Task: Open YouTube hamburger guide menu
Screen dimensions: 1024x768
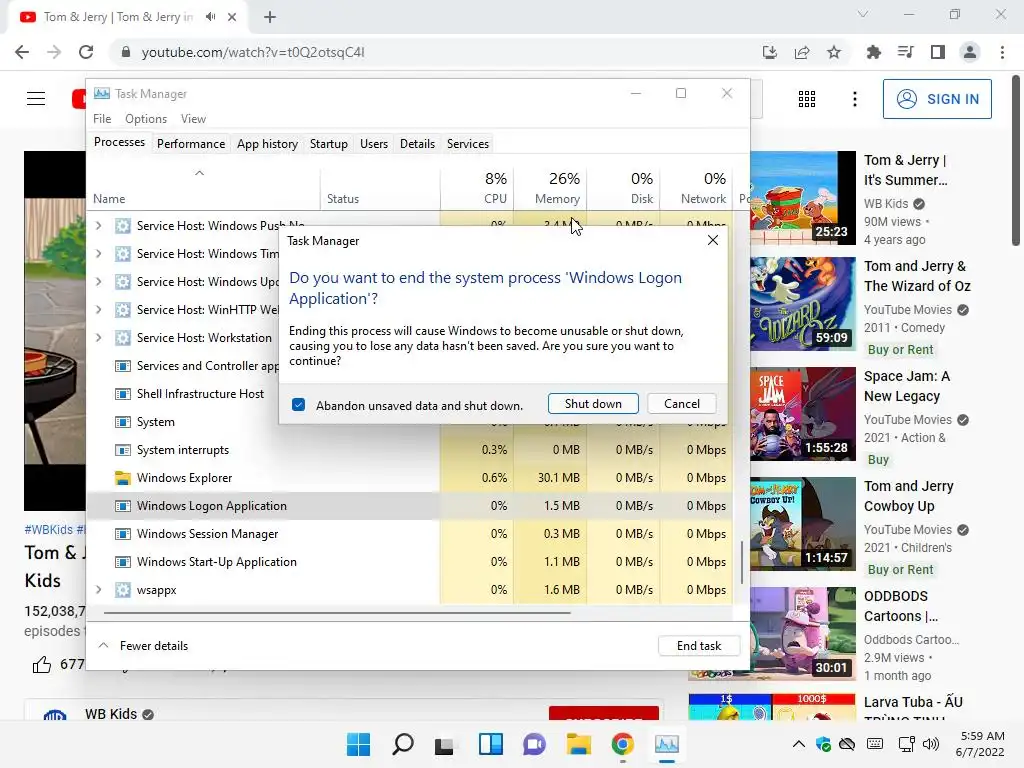Action: click(36, 99)
